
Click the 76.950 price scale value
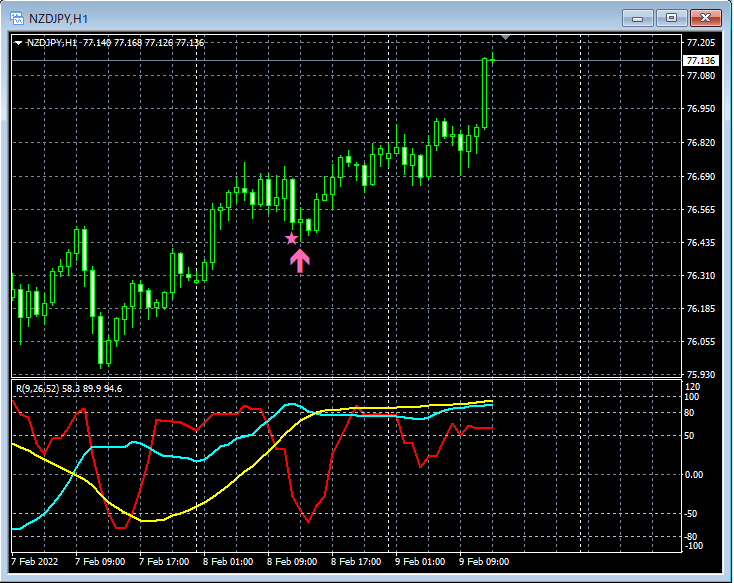(701, 109)
